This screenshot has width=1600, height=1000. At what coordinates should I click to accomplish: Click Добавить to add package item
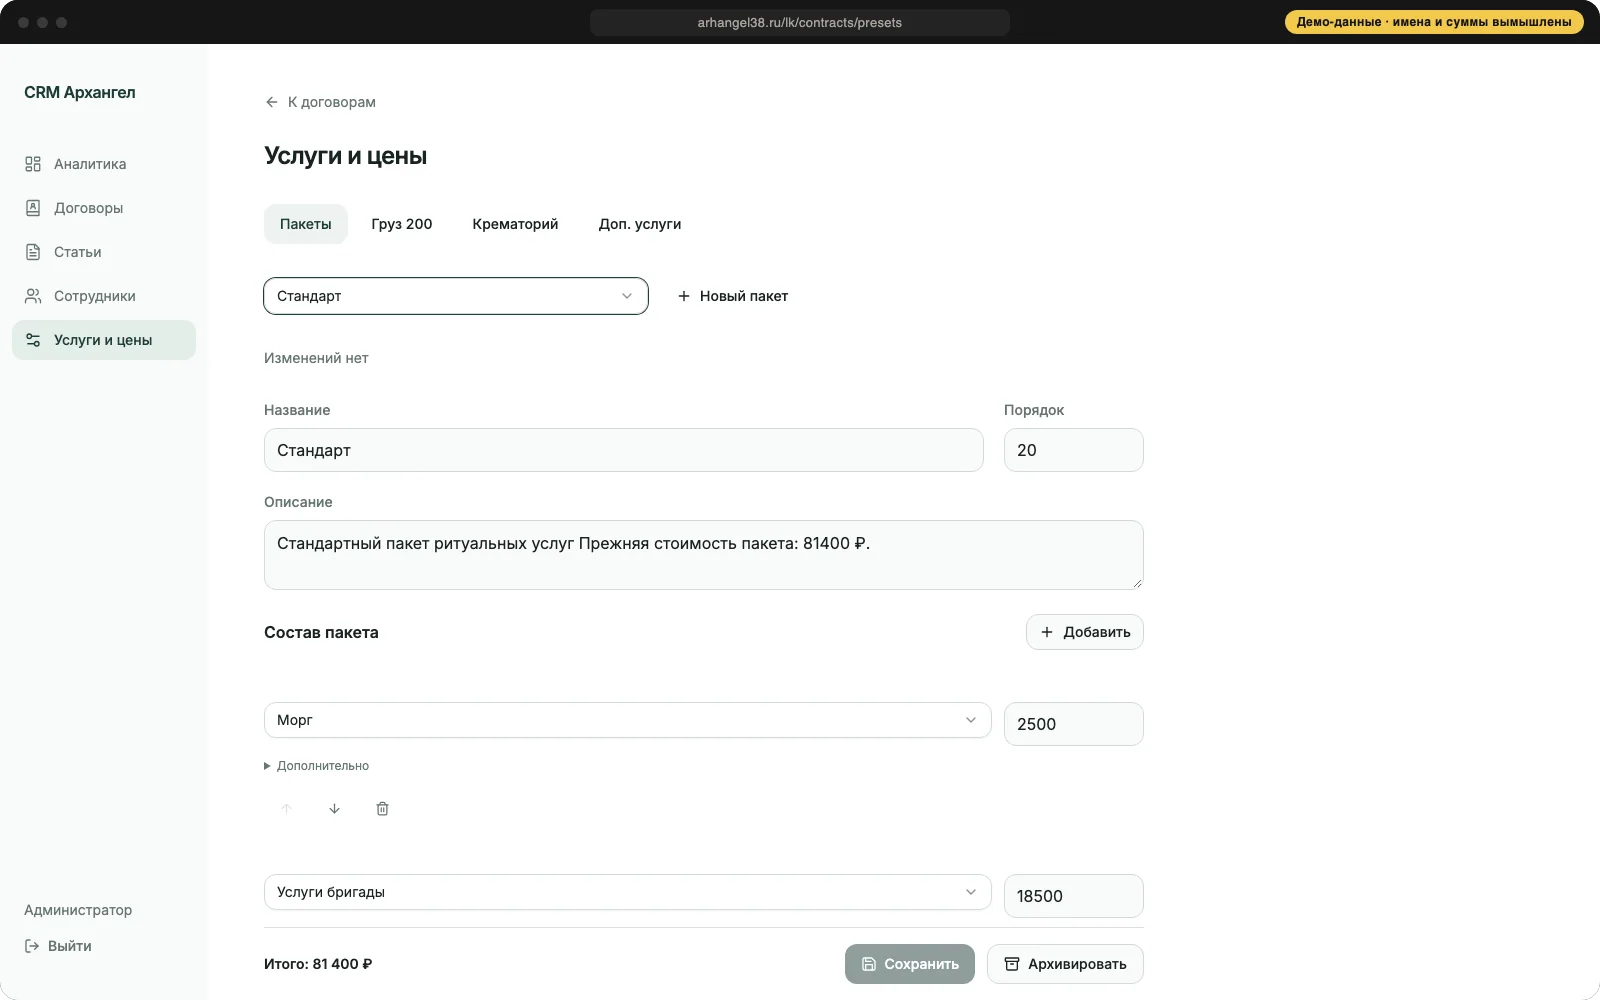[x=1085, y=632]
